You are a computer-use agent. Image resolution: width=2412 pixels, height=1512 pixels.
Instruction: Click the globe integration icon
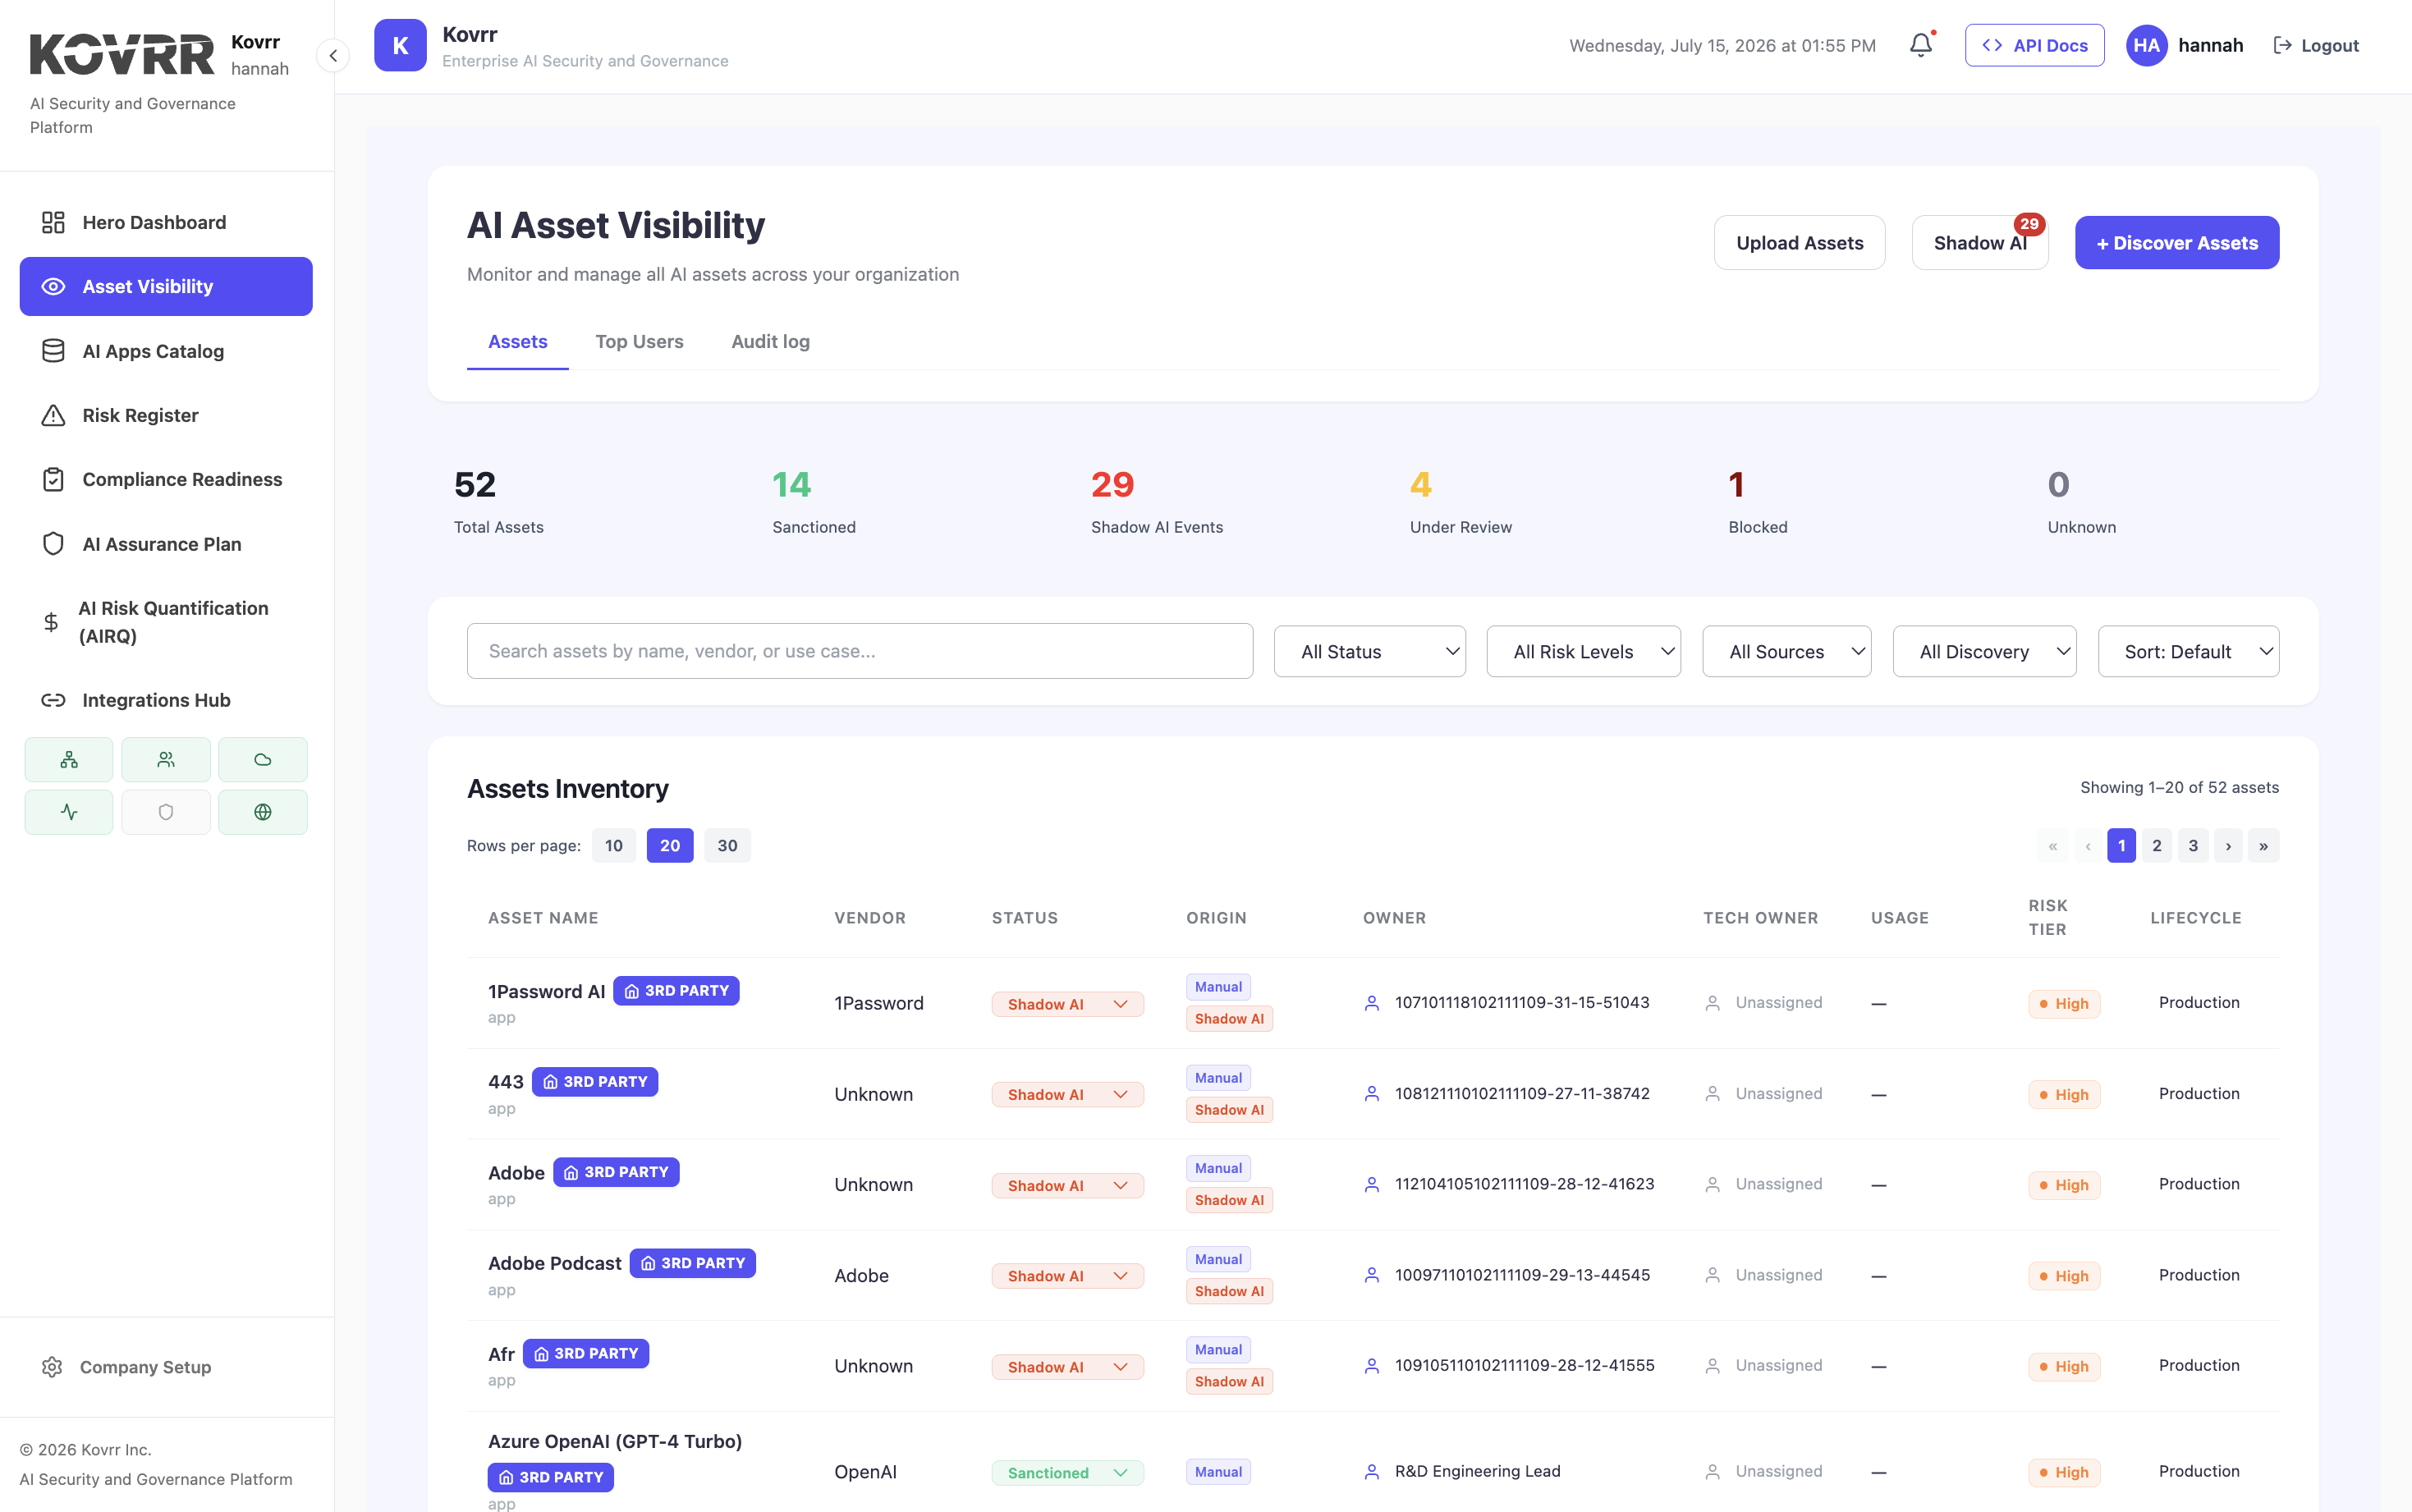(x=263, y=812)
